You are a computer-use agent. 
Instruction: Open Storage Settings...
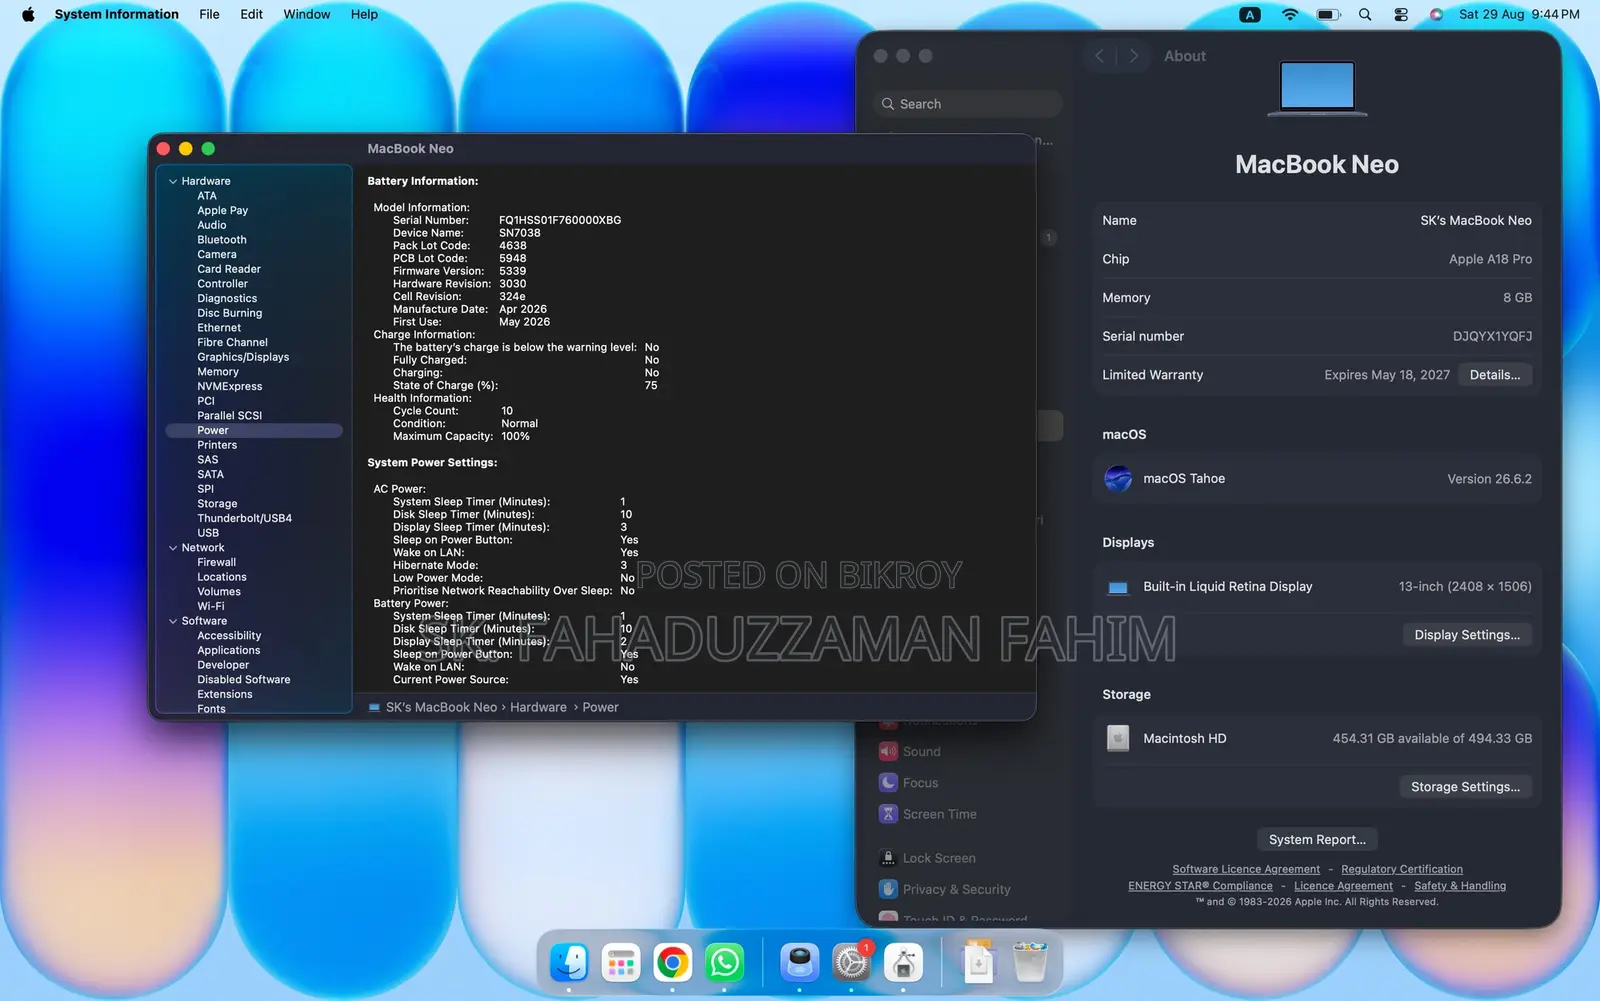[x=1465, y=787]
